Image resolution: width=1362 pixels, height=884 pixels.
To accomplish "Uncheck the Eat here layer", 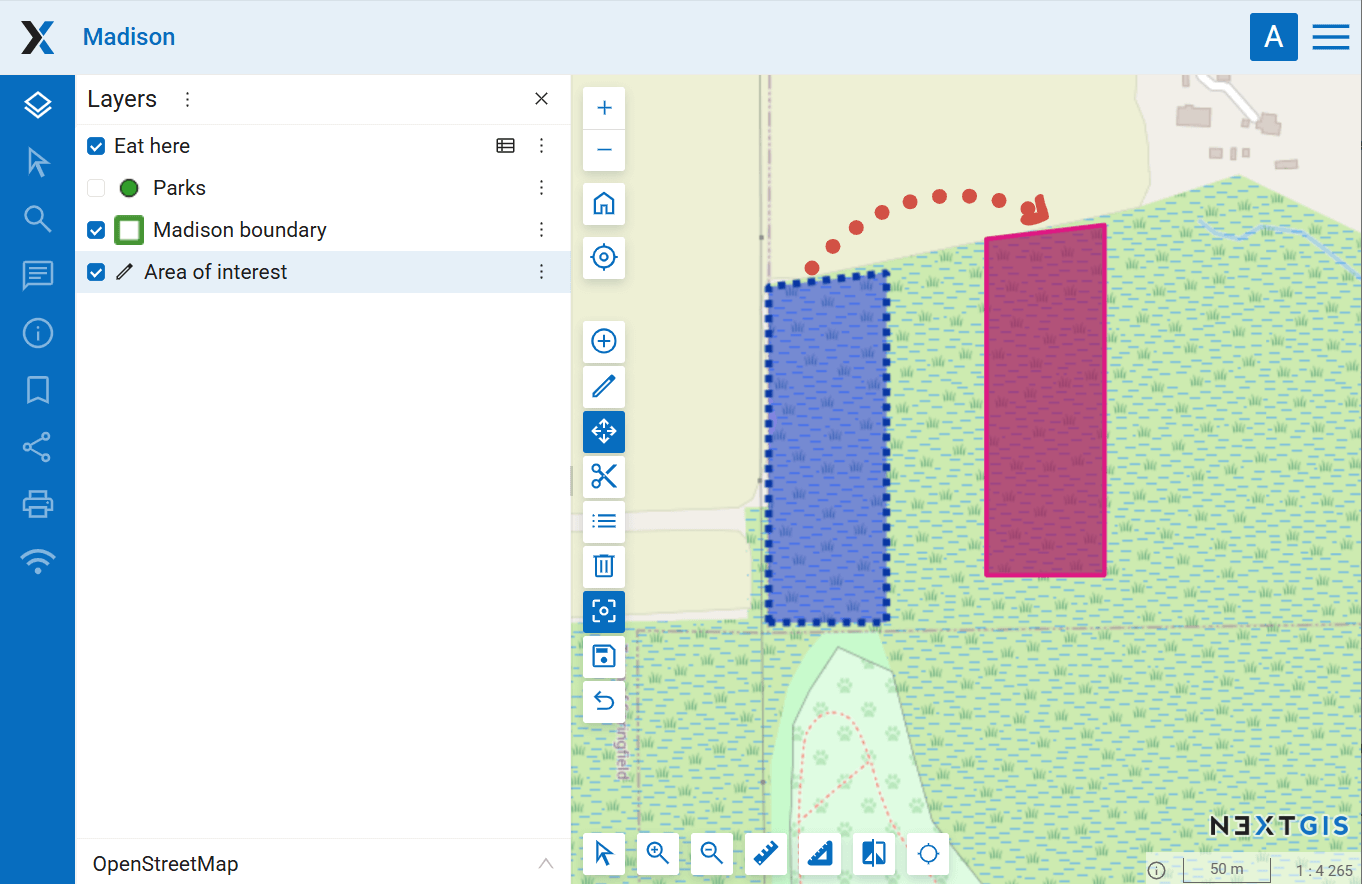I will coord(96,146).
